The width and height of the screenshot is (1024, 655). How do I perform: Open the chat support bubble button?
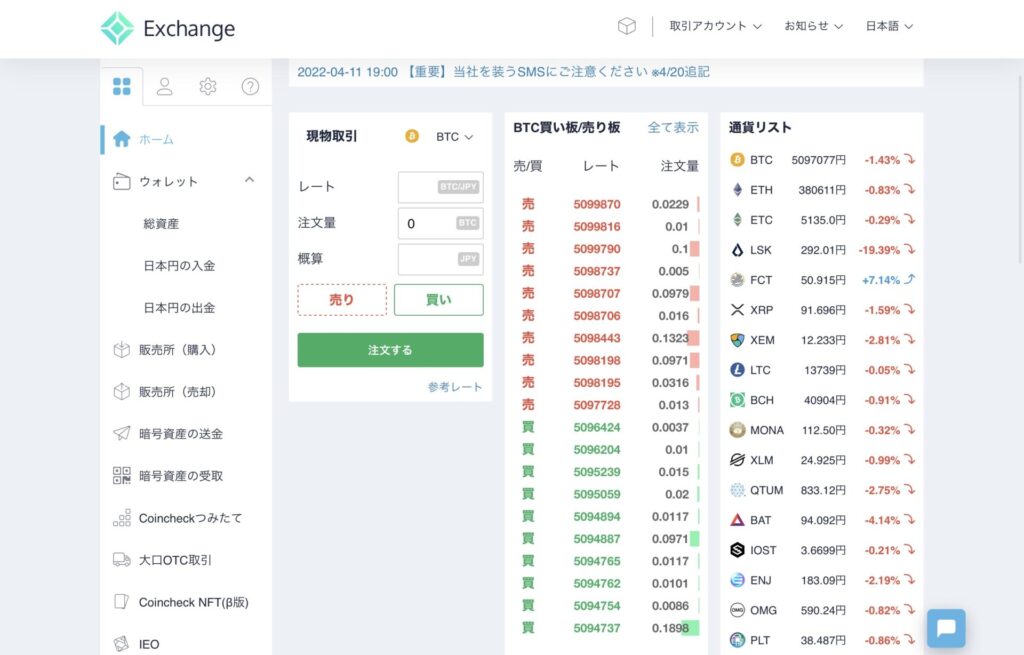click(946, 628)
